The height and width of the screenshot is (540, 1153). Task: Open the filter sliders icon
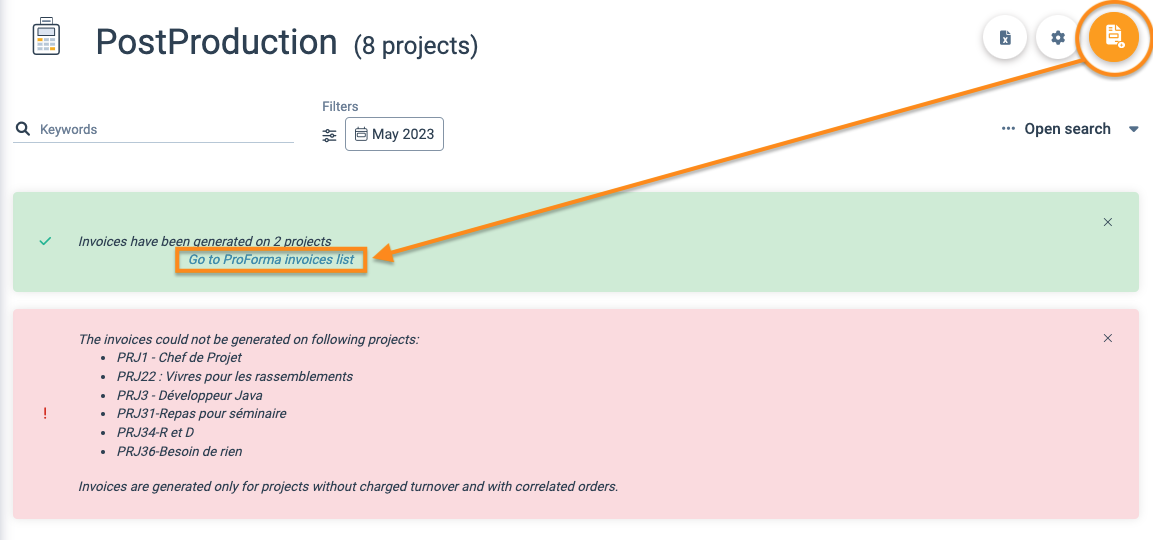tap(329, 135)
